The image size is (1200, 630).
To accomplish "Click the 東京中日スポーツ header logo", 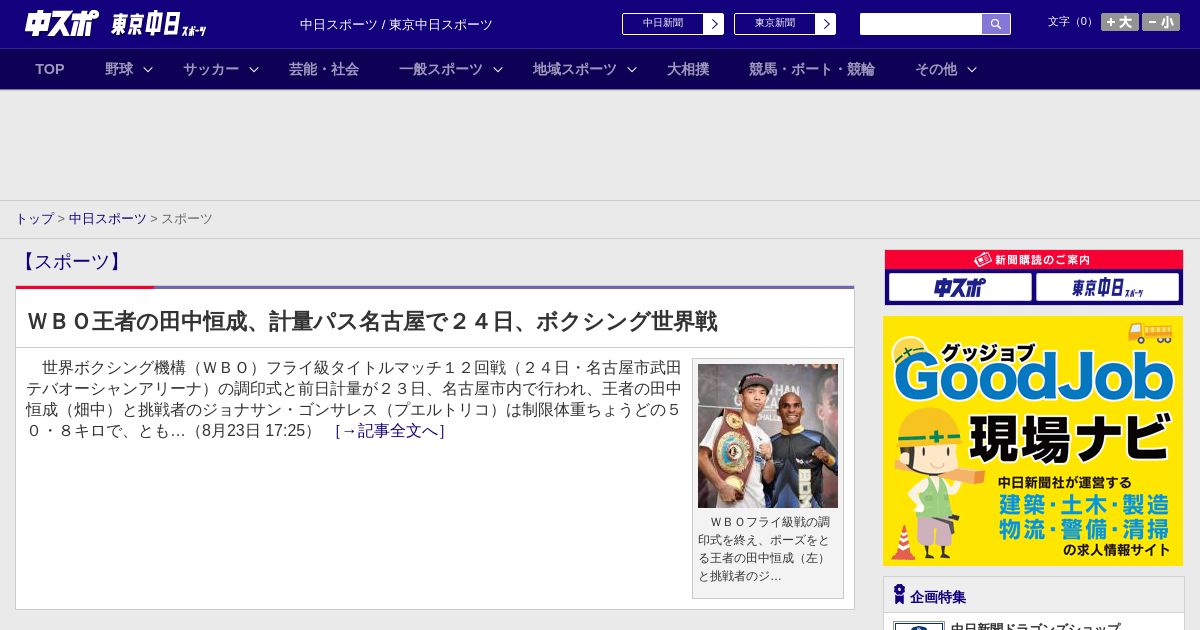I will pos(159,25).
